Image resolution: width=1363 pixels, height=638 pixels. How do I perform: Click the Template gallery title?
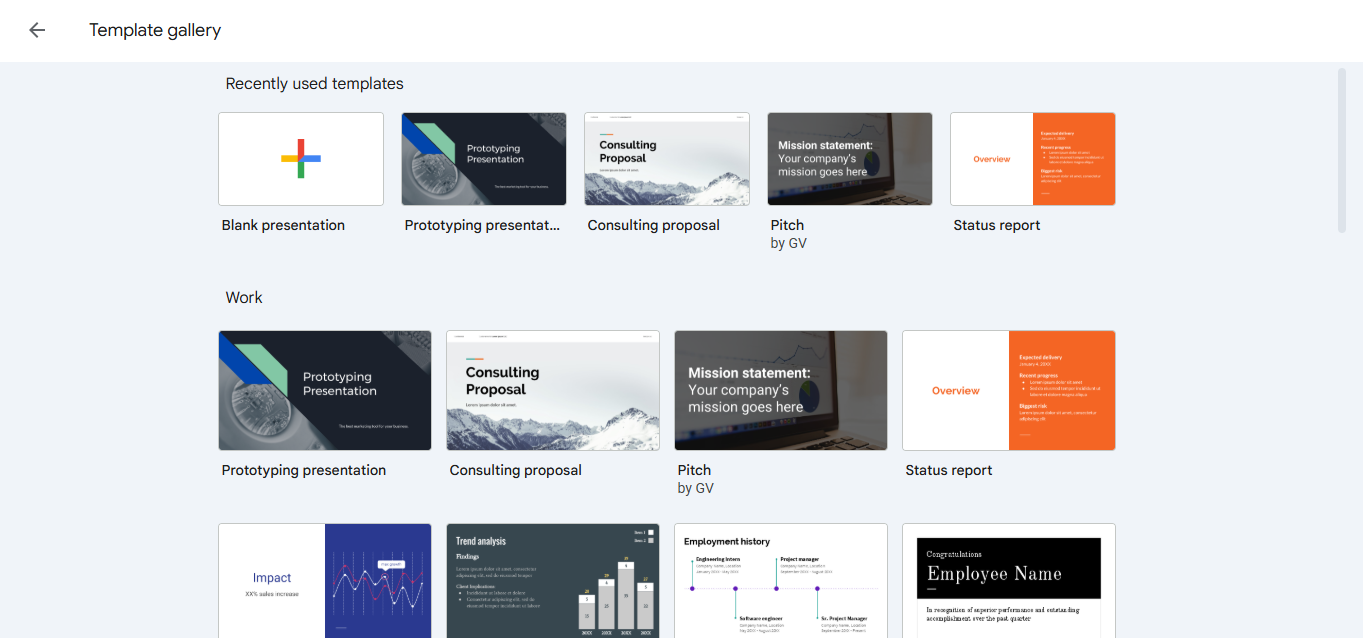coord(155,30)
